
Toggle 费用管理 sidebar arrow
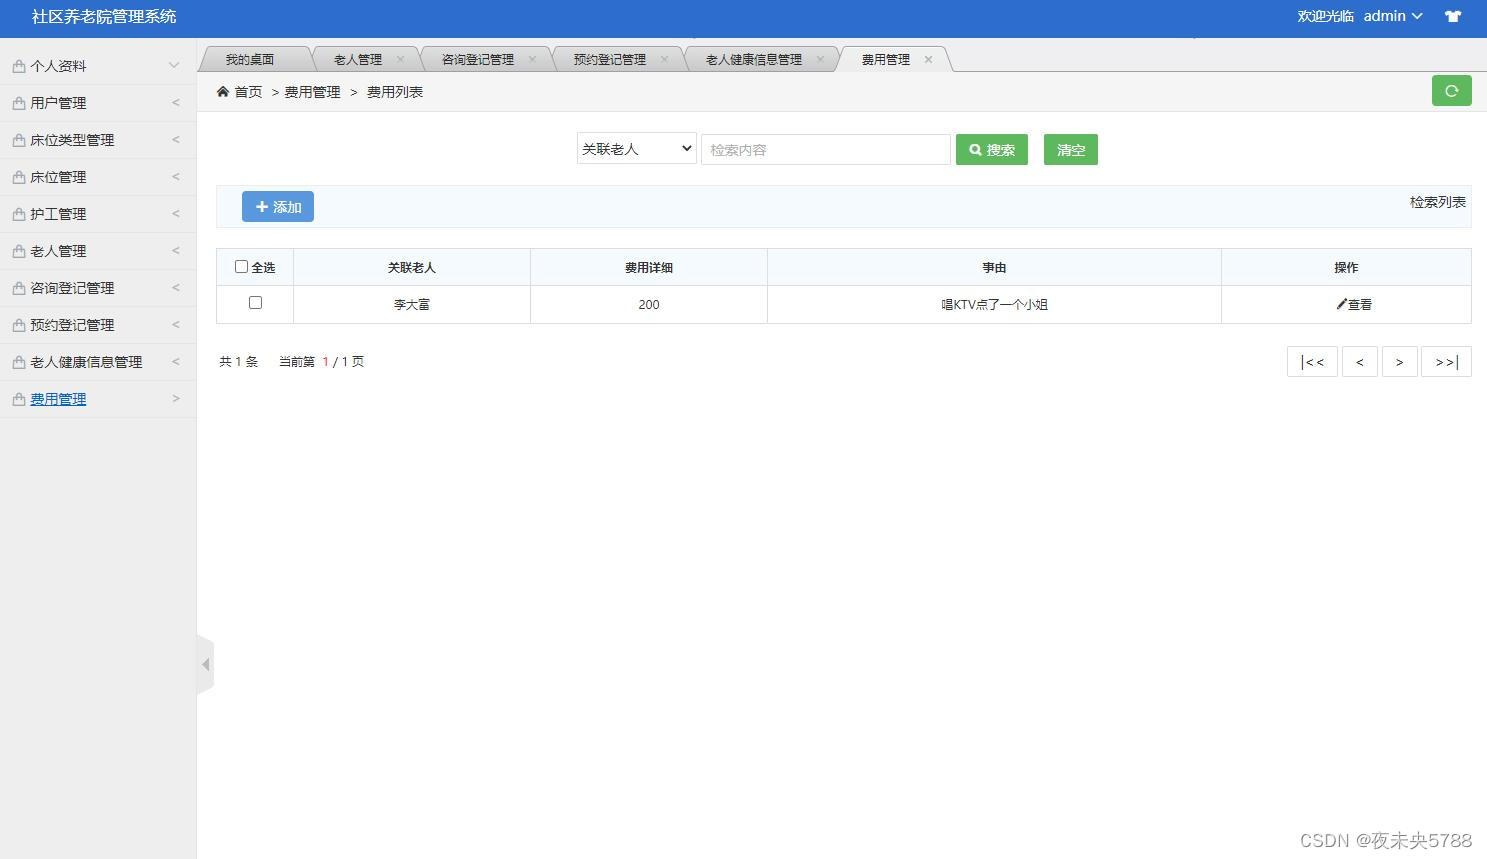pos(176,398)
